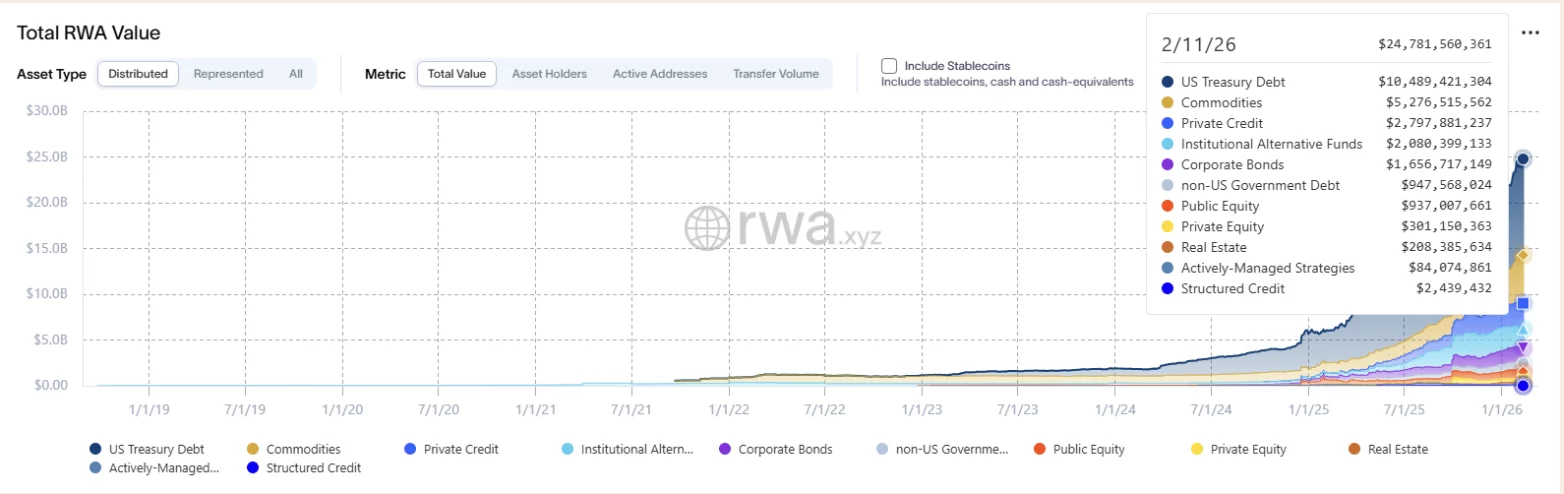Click the Private Credit square marker on the chart
This screenshot has height=494, width=1564.
click(1523, 303)
